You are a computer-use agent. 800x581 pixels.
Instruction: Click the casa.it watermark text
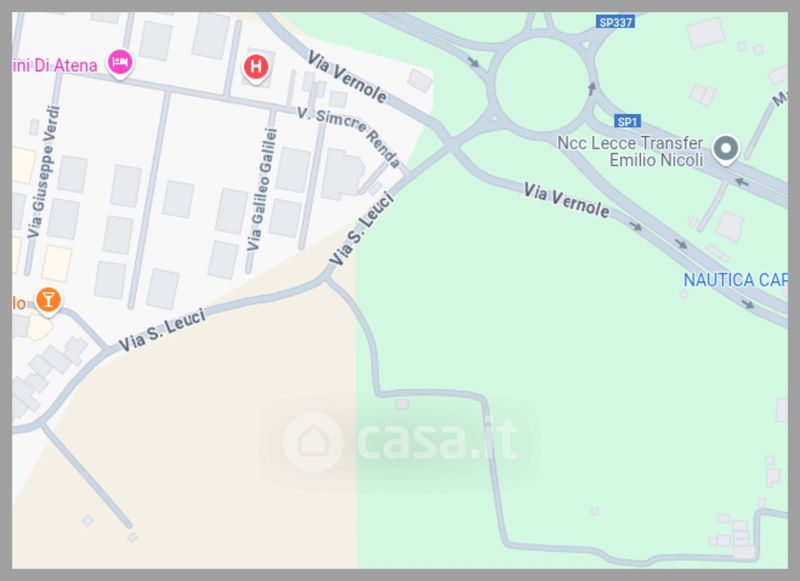pos(438,440)
